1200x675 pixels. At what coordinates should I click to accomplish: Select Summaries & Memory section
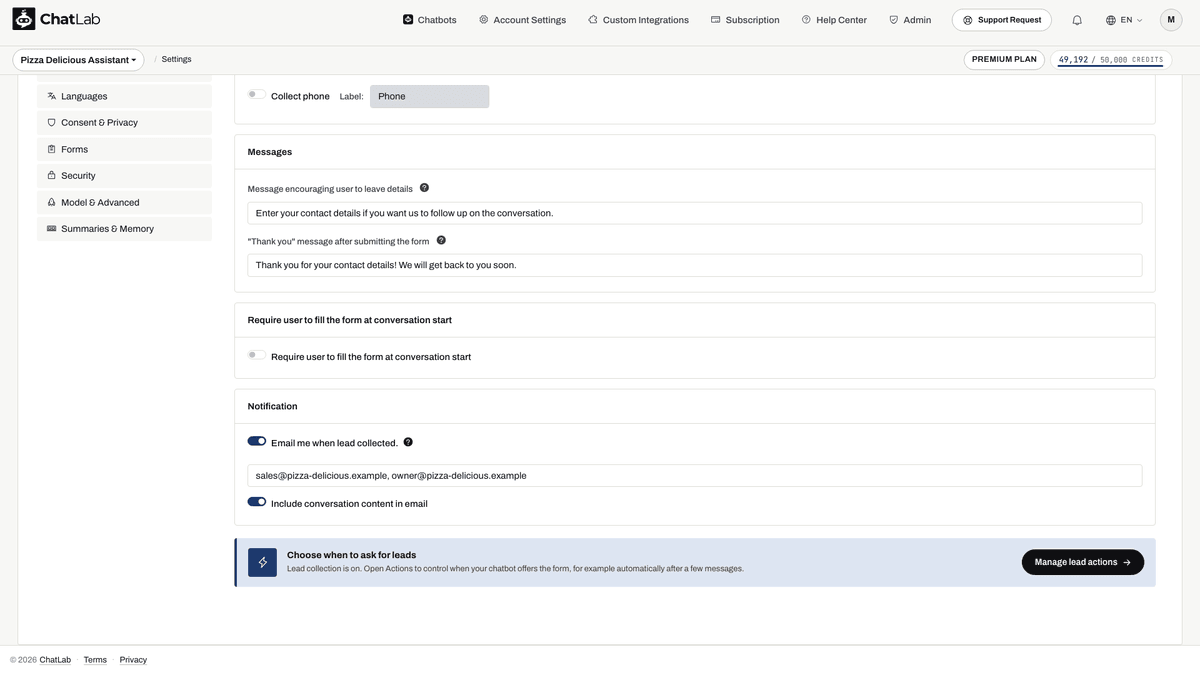[124, 228]
